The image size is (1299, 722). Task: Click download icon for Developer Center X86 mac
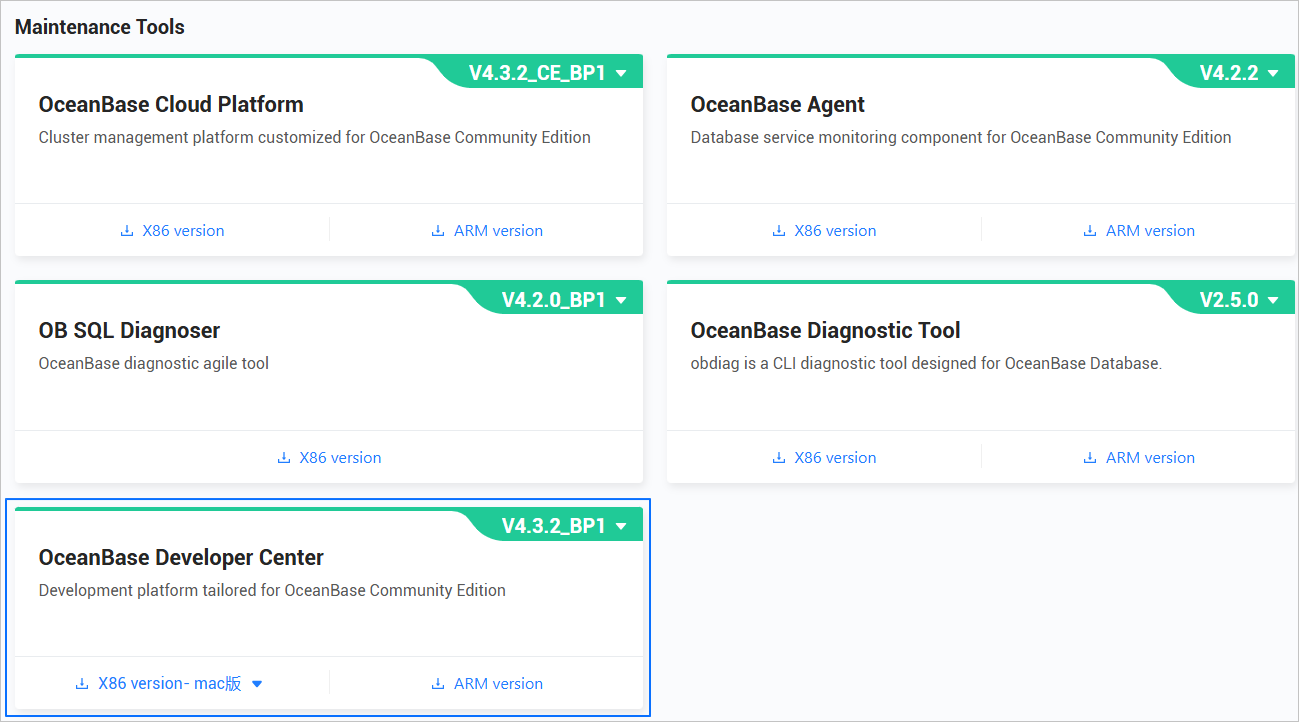coord(82,684)
